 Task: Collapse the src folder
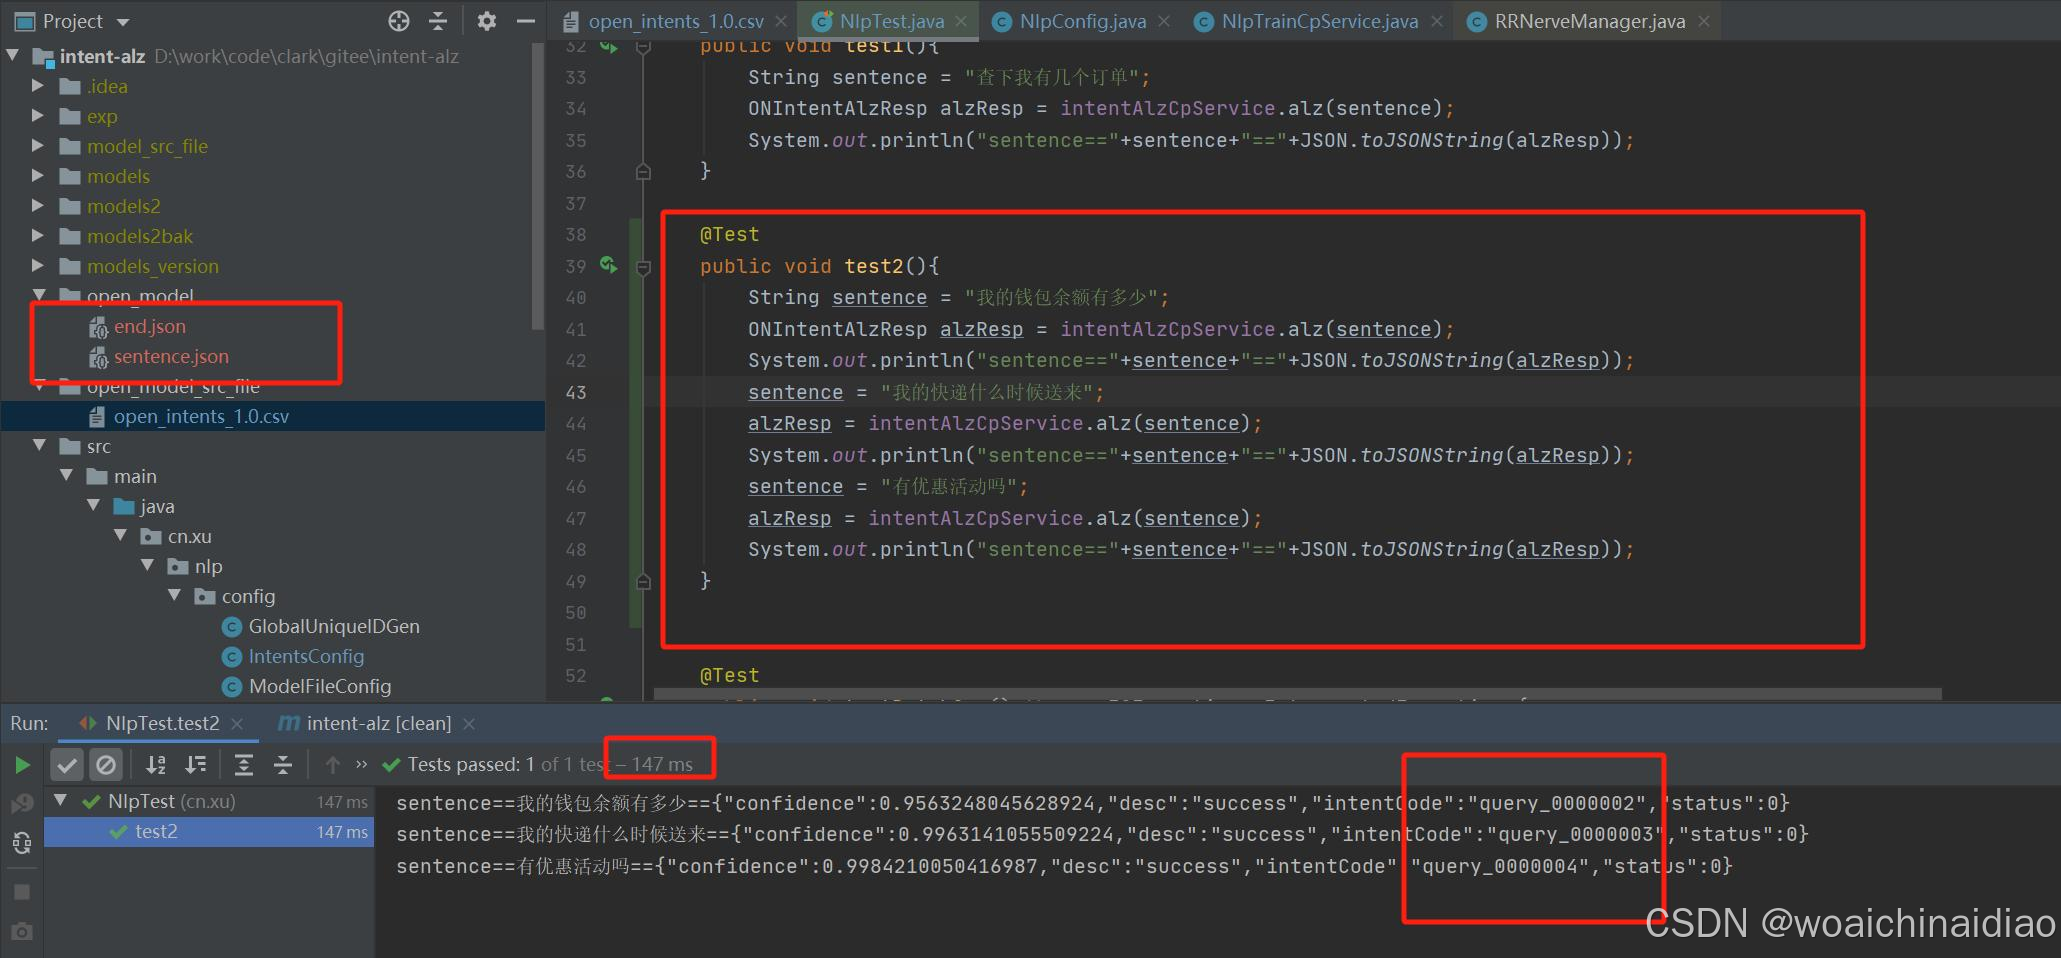39,446
